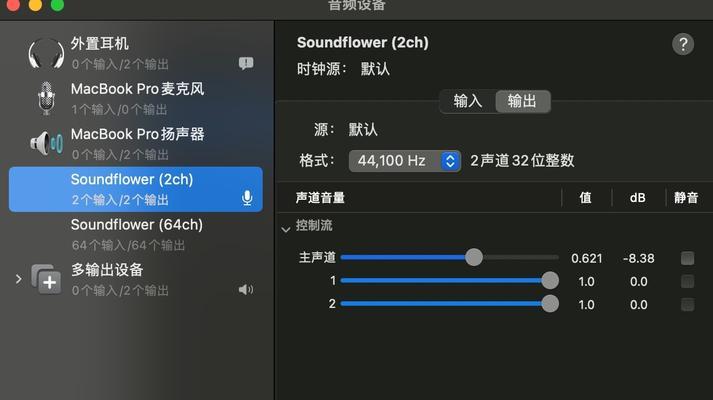This screenshot has width=713, height=400.
Task: Click the 2声道32位整数 format text
Action: pyautogui.click(x=522, y=160)
